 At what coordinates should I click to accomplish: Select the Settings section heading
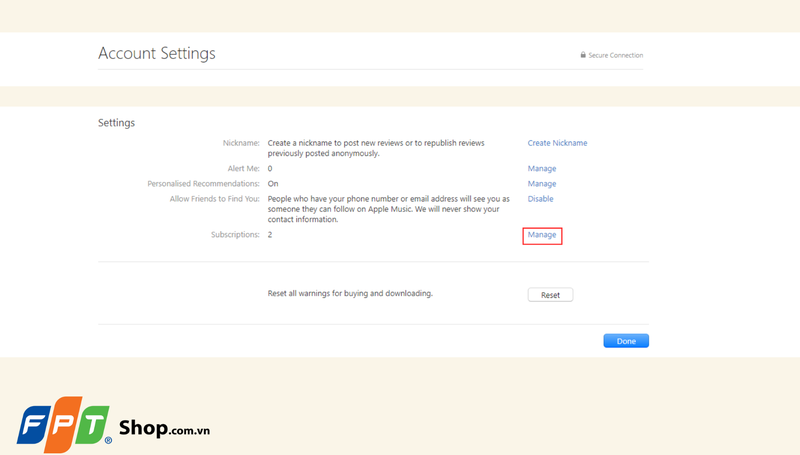click(116, 123)
